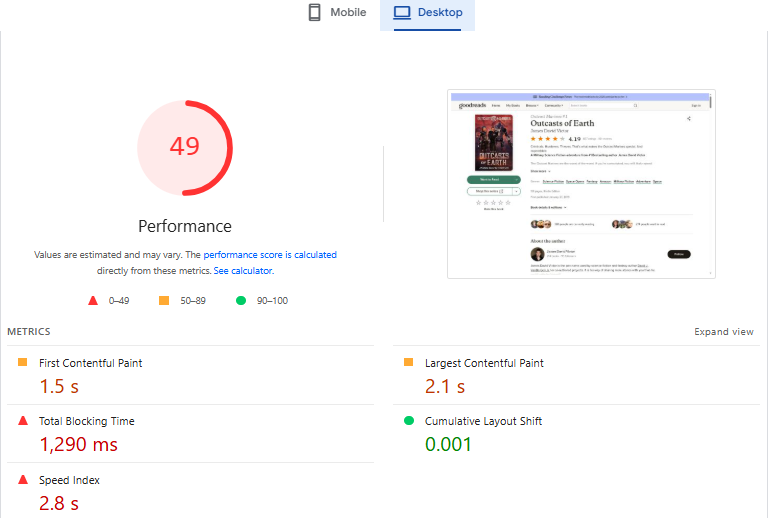The image size is (768, 518).
Task: Click the 'METRICS' section label
Action: [29, 331]
